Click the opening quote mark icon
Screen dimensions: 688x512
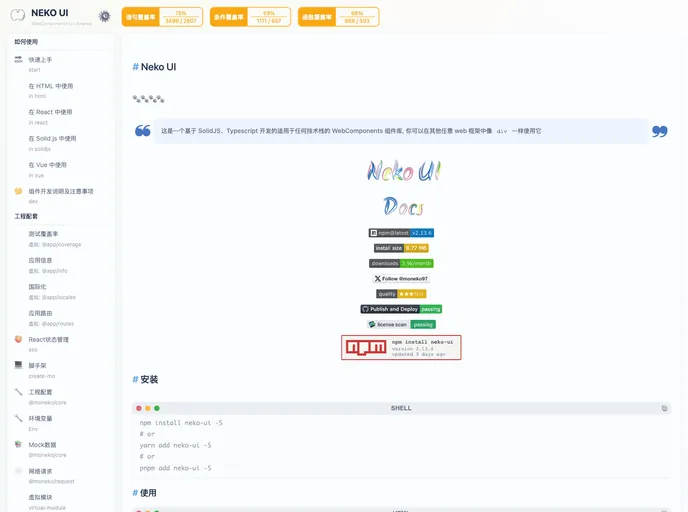143,131
